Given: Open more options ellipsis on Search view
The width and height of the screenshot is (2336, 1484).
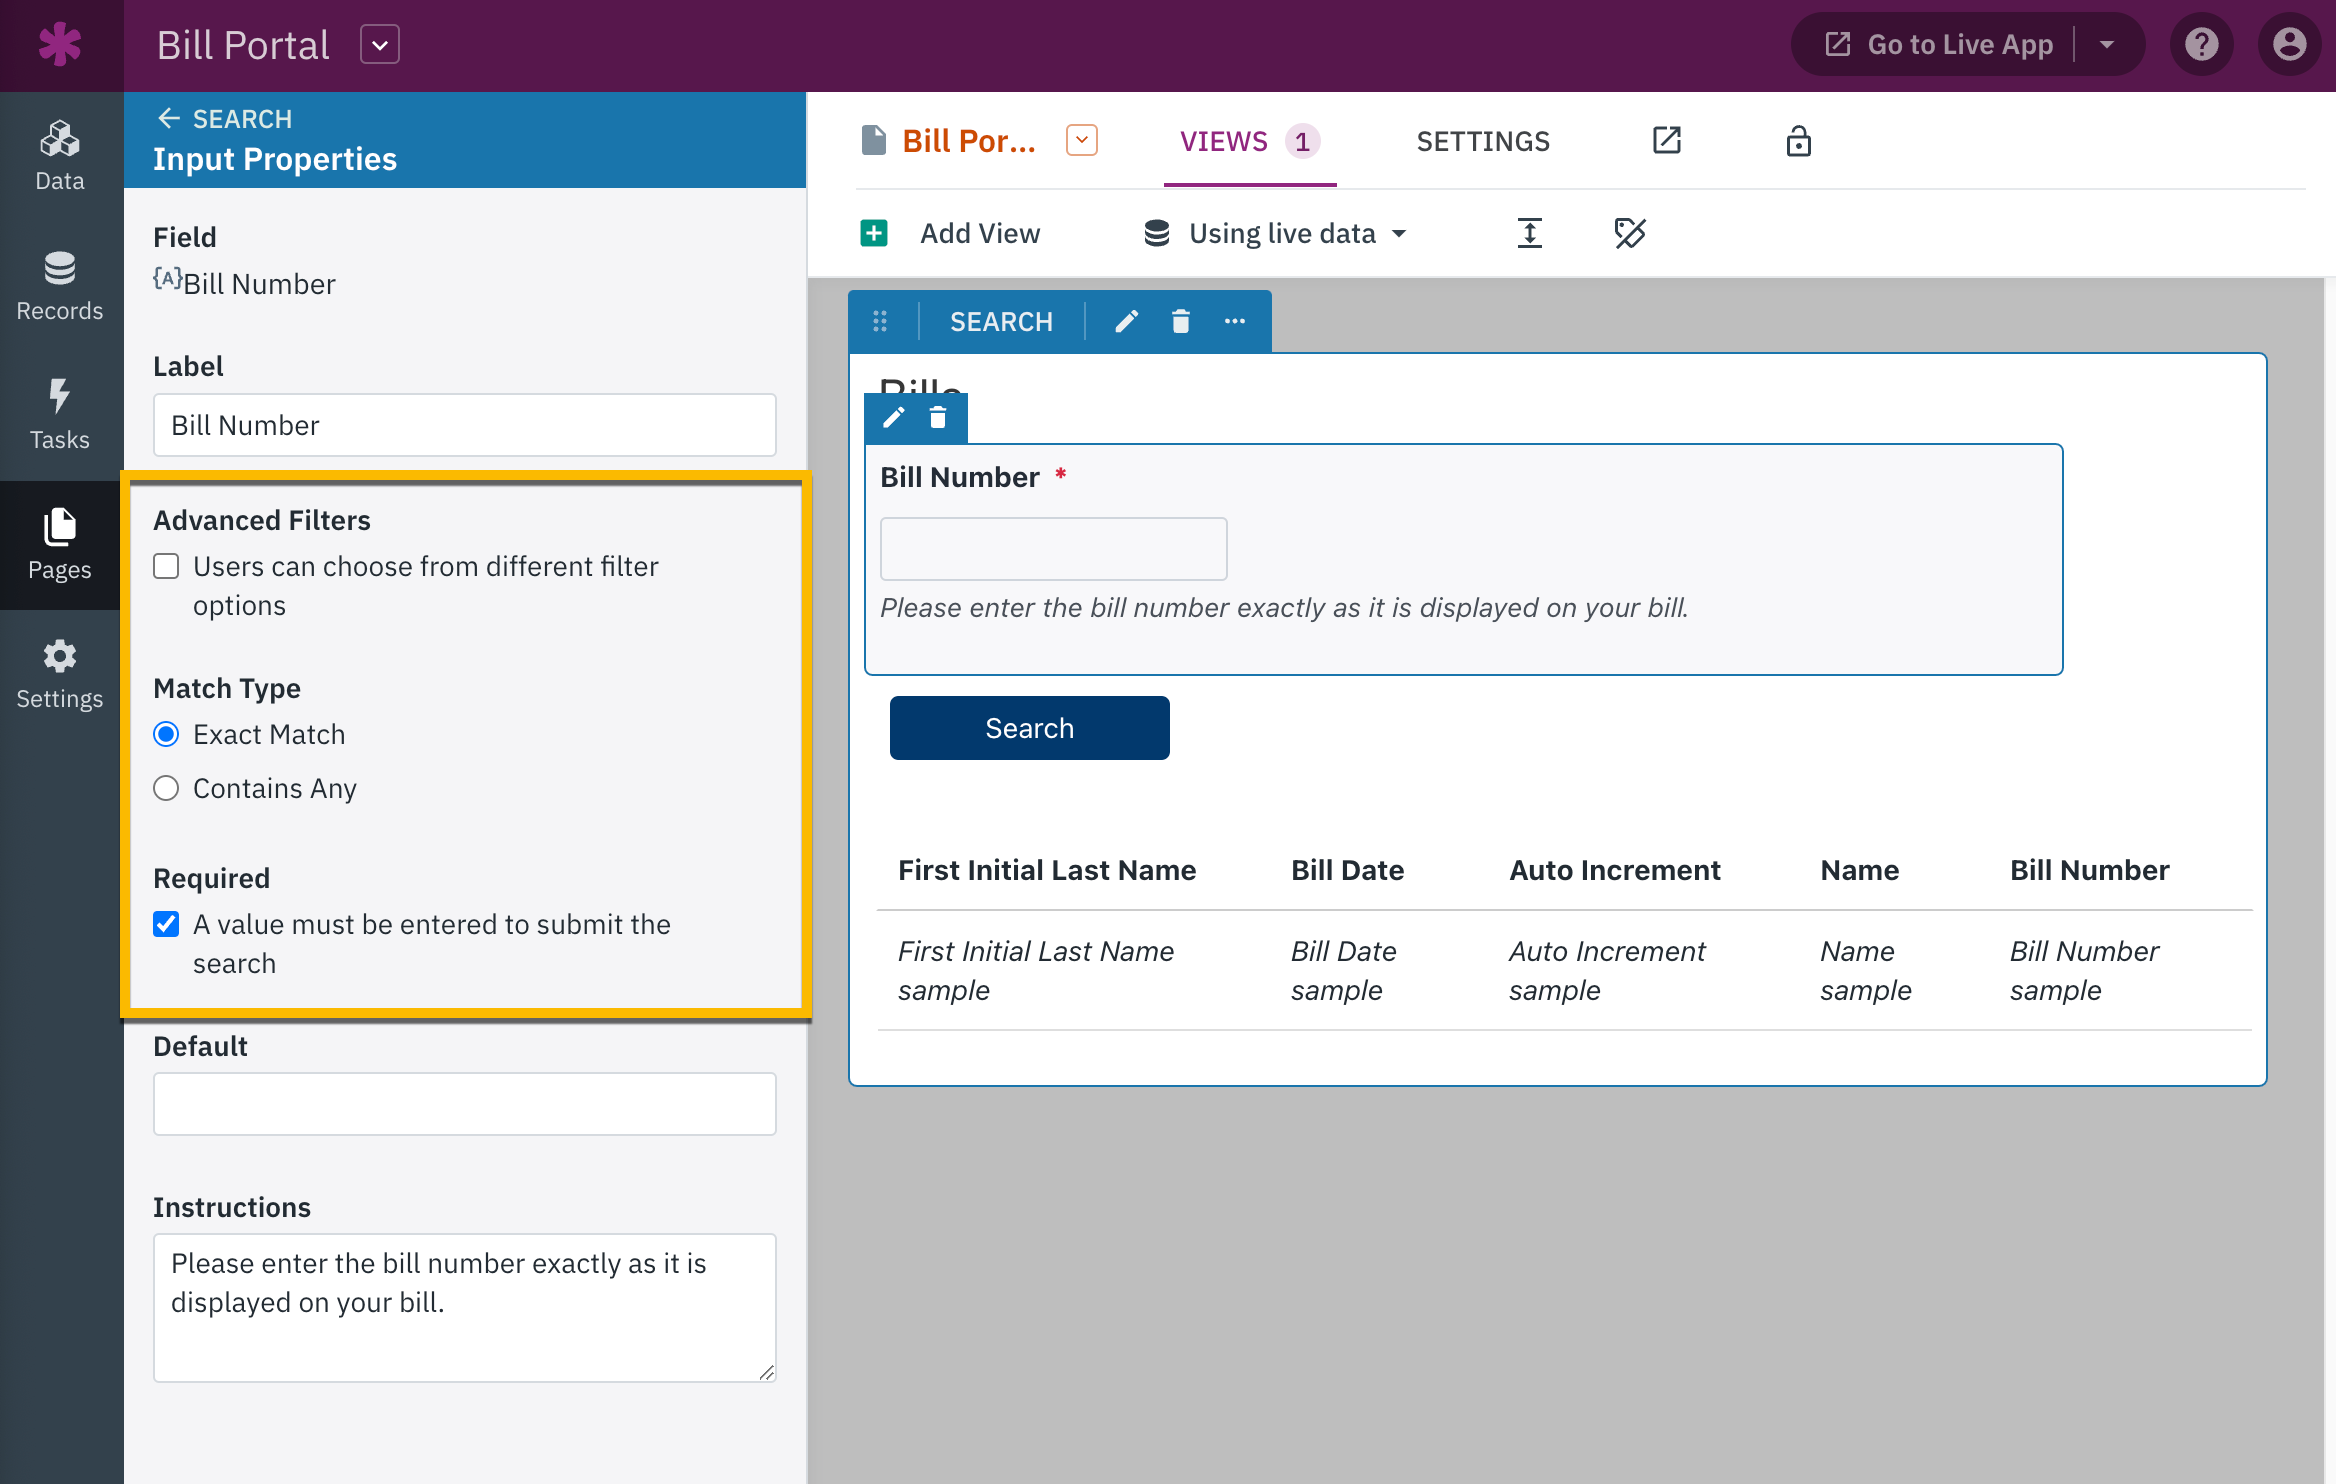Looking at the screenshot, I should pyautogui.click(x=1235, y=322).
